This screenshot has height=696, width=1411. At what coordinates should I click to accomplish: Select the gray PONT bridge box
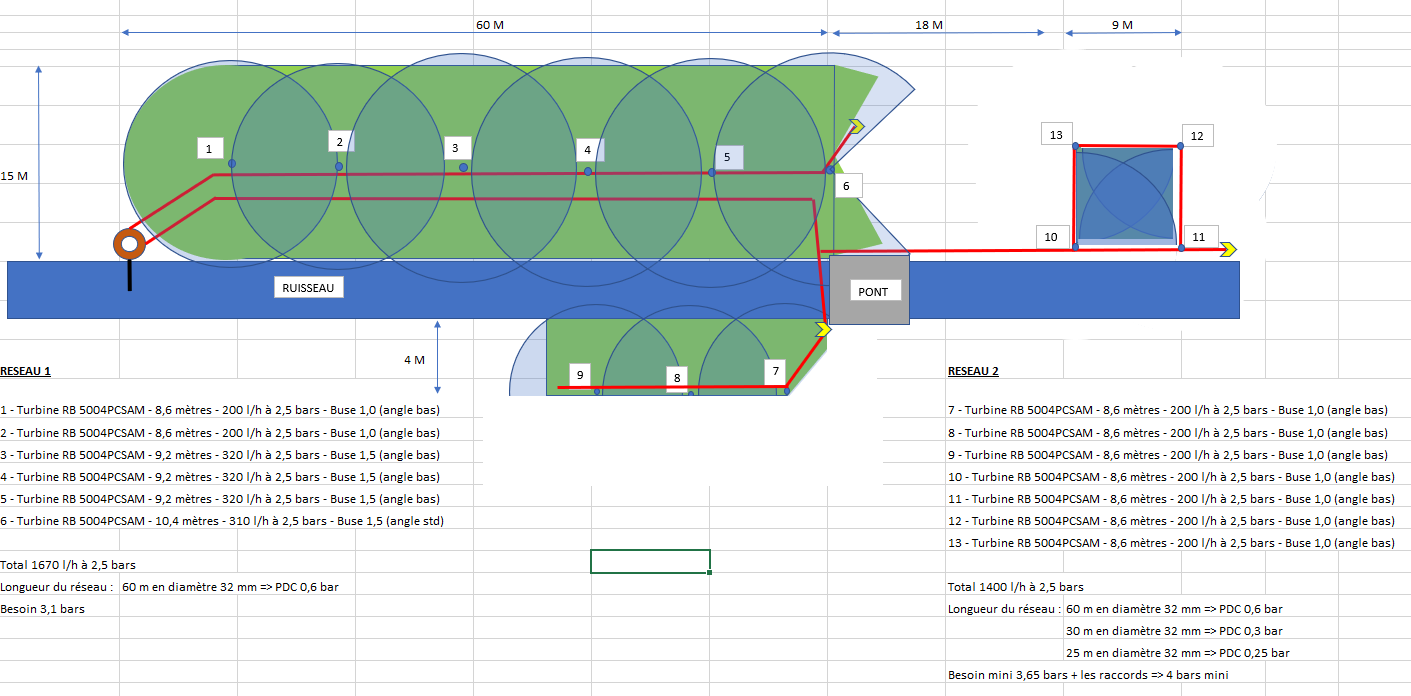point(869,290)
